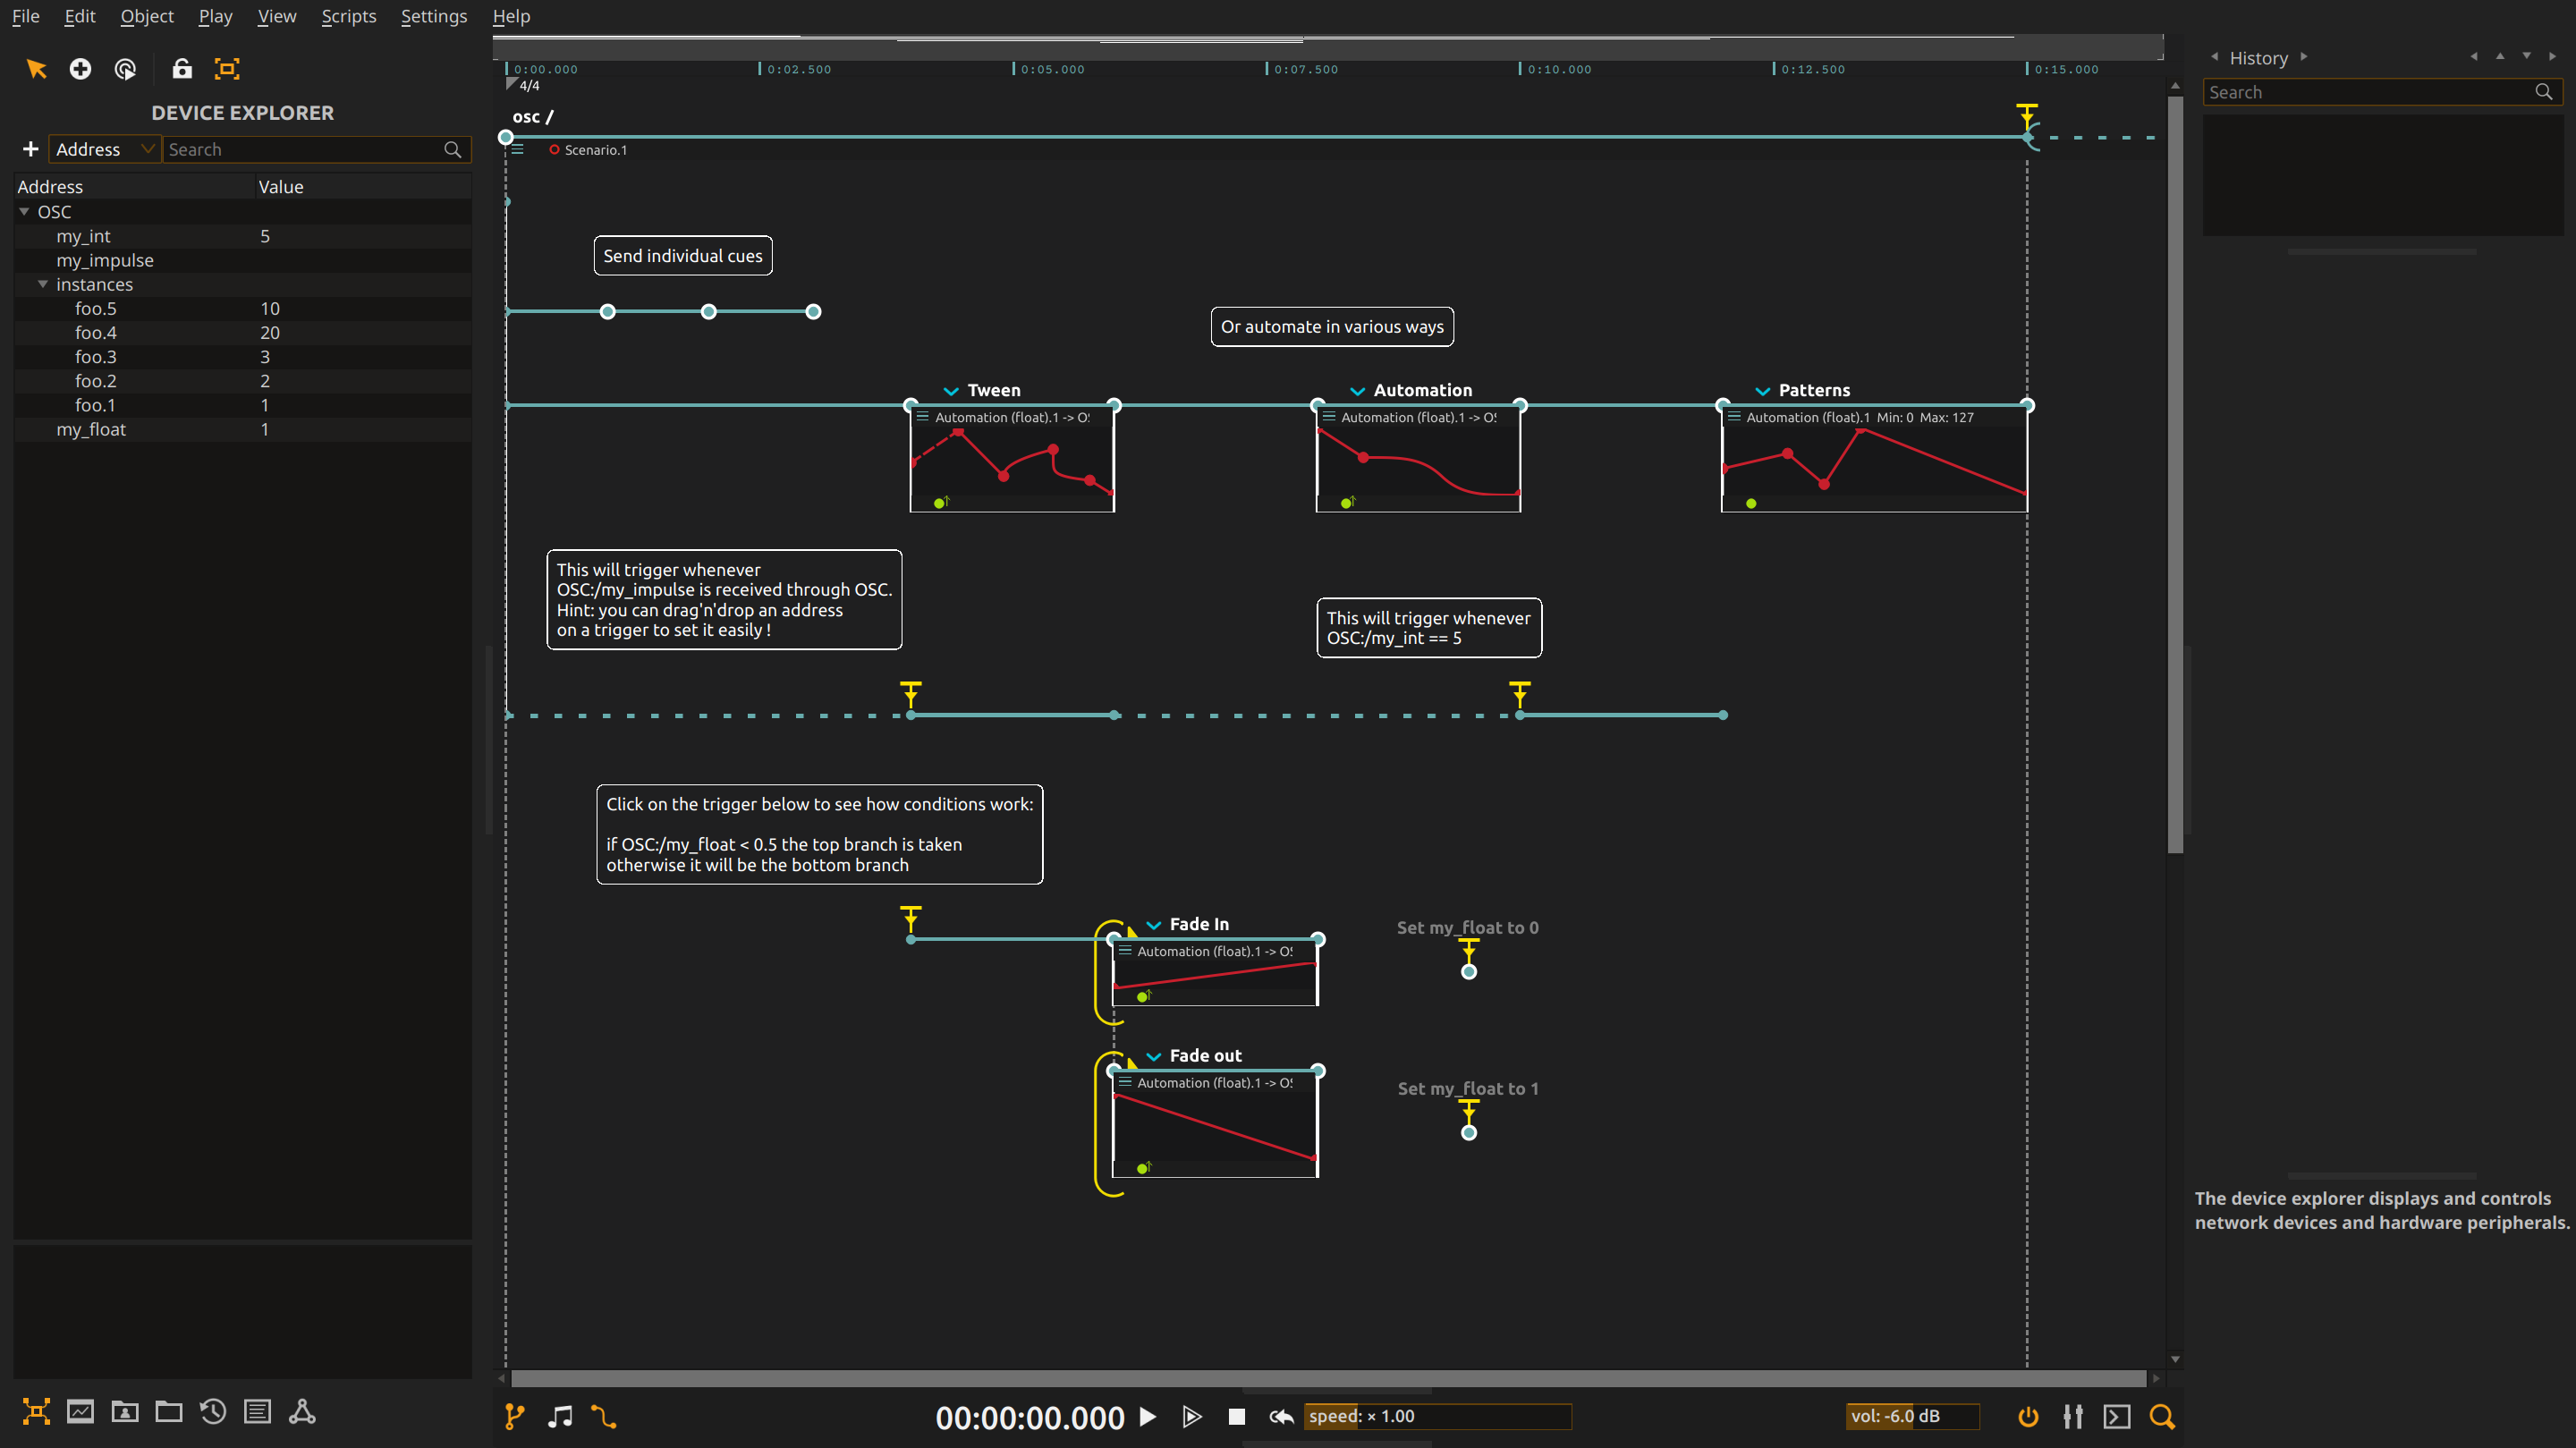Toggle the music note metronome icon
Screen dimensions: 2576x1448
tap(560, 1416)
